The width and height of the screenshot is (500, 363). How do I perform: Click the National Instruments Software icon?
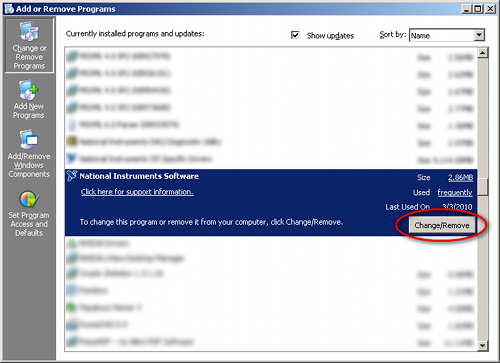click(x=71, y=176)
